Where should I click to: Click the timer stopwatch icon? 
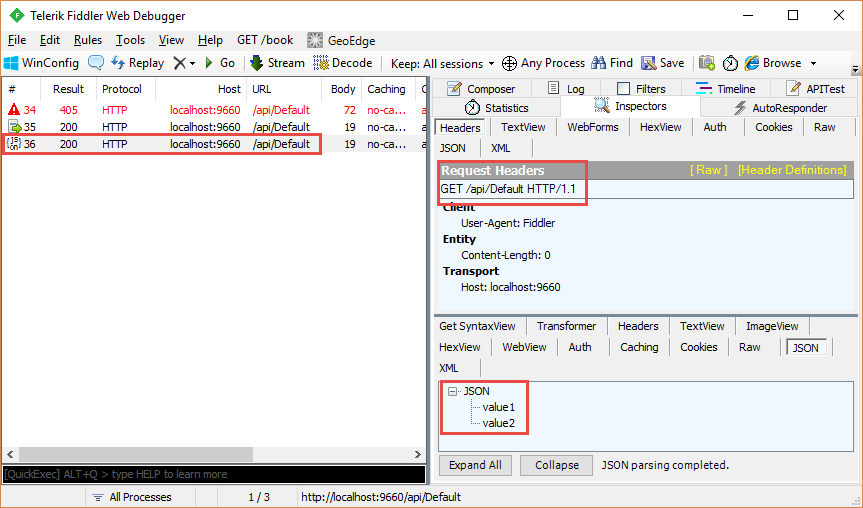tap(730, 63)
